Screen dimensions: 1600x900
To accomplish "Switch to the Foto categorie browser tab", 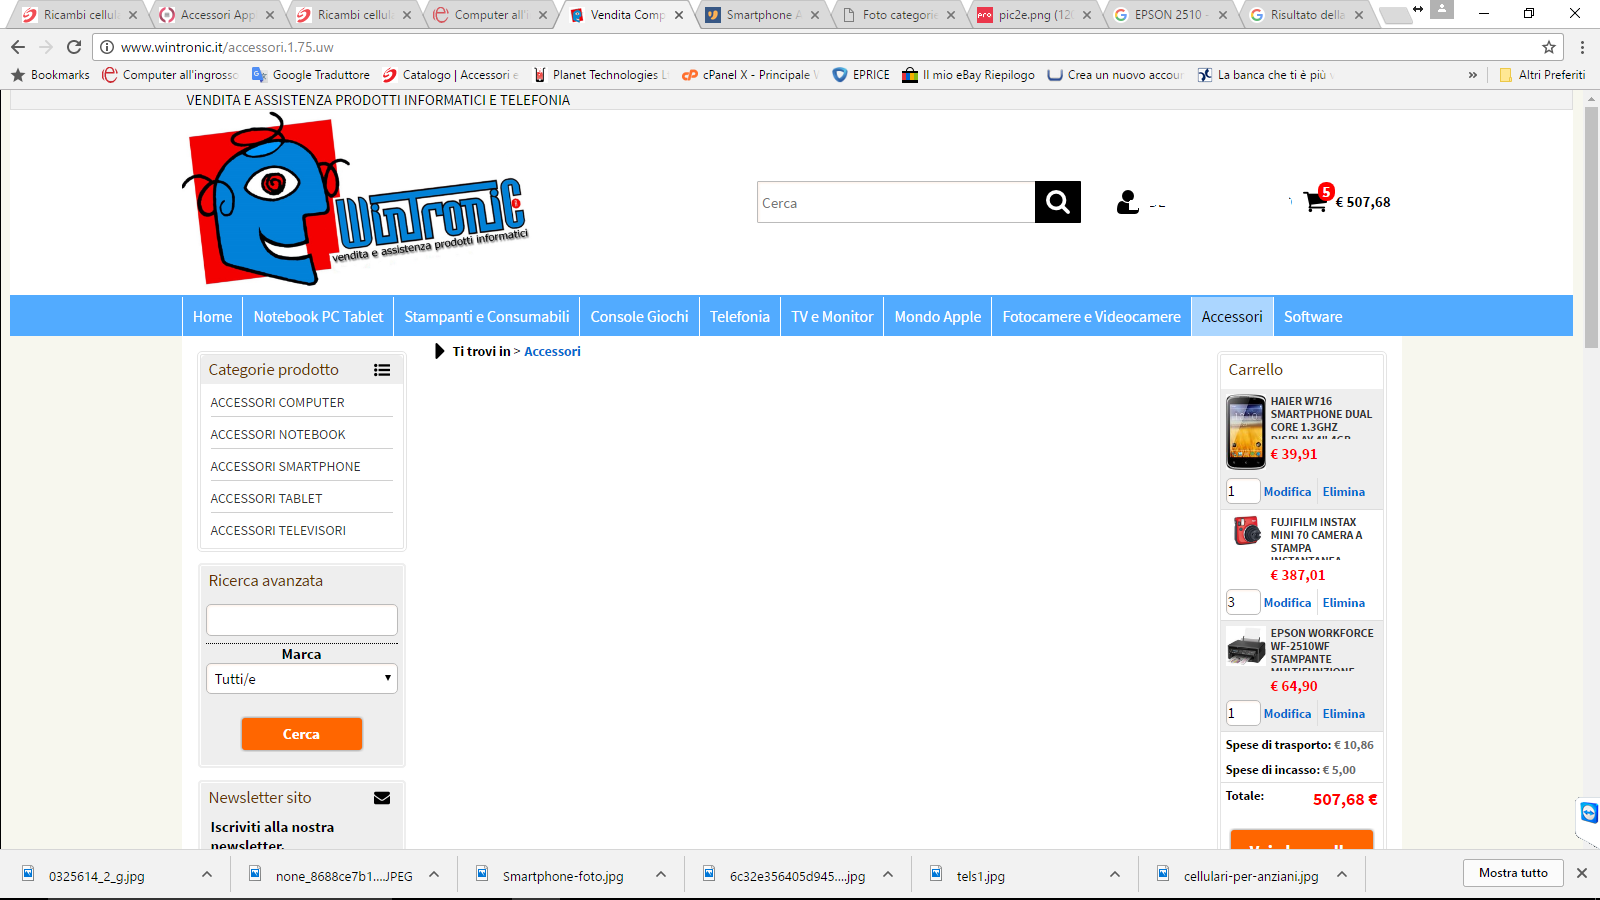I will tap(897, 15).
